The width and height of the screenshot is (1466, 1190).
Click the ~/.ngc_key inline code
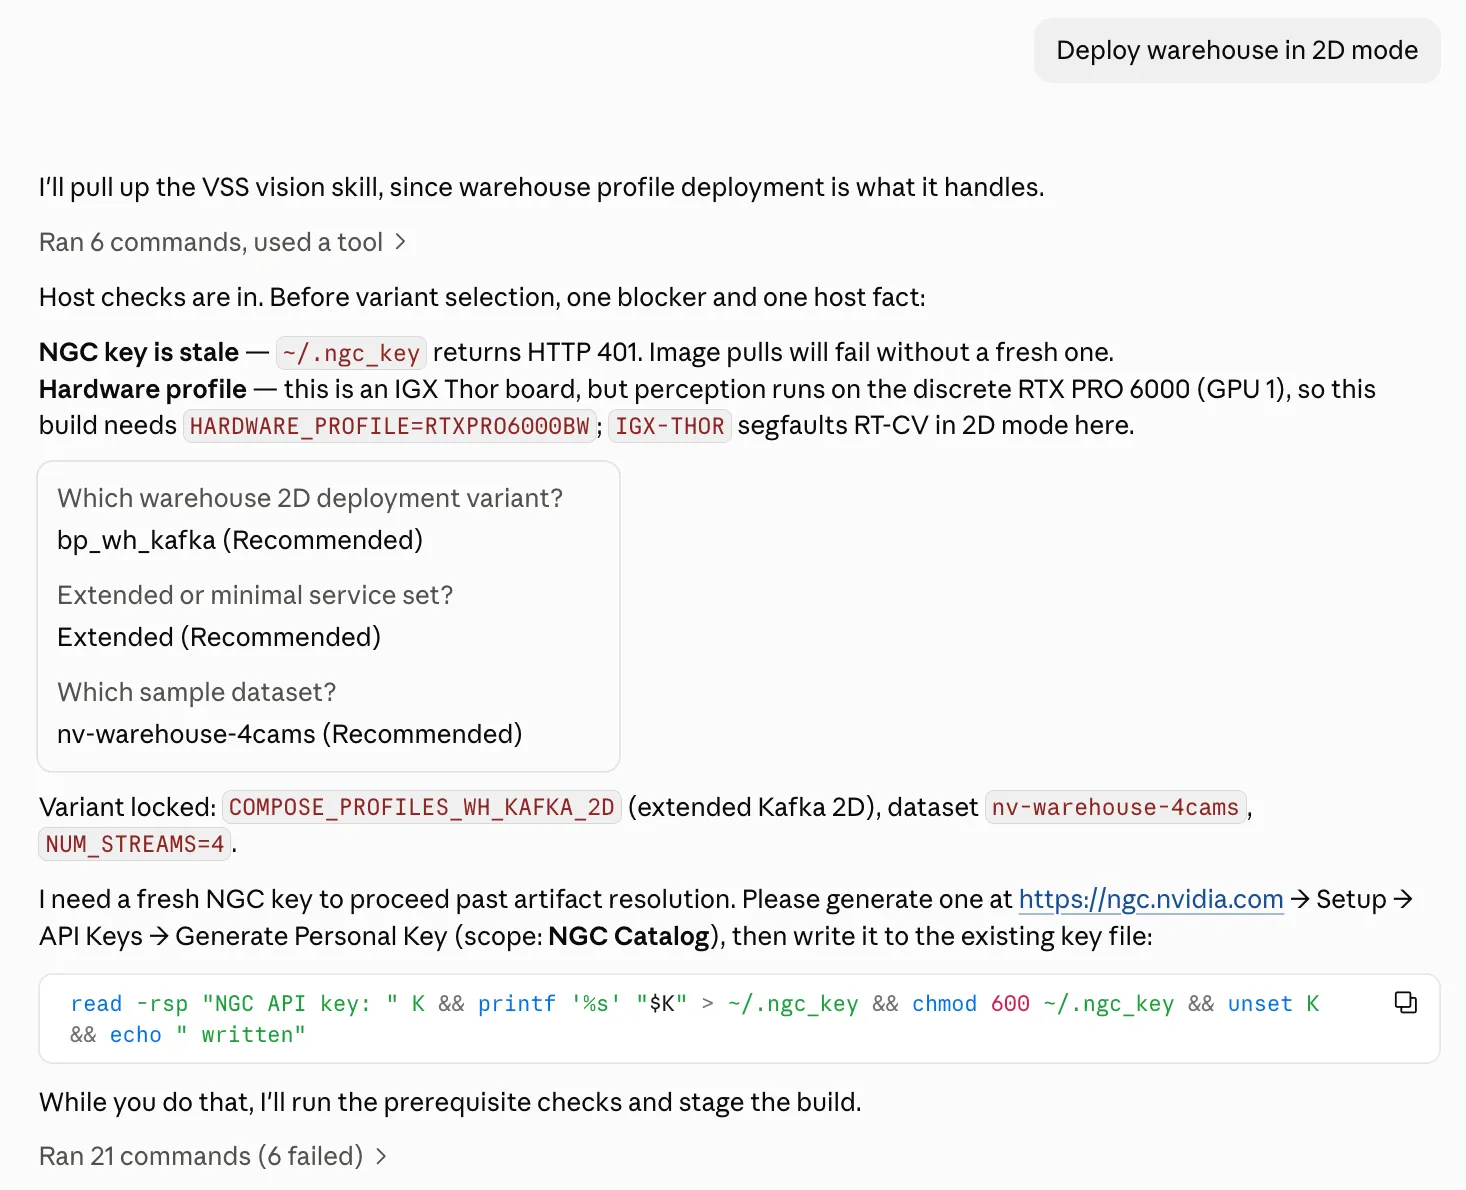pos(351,353)
